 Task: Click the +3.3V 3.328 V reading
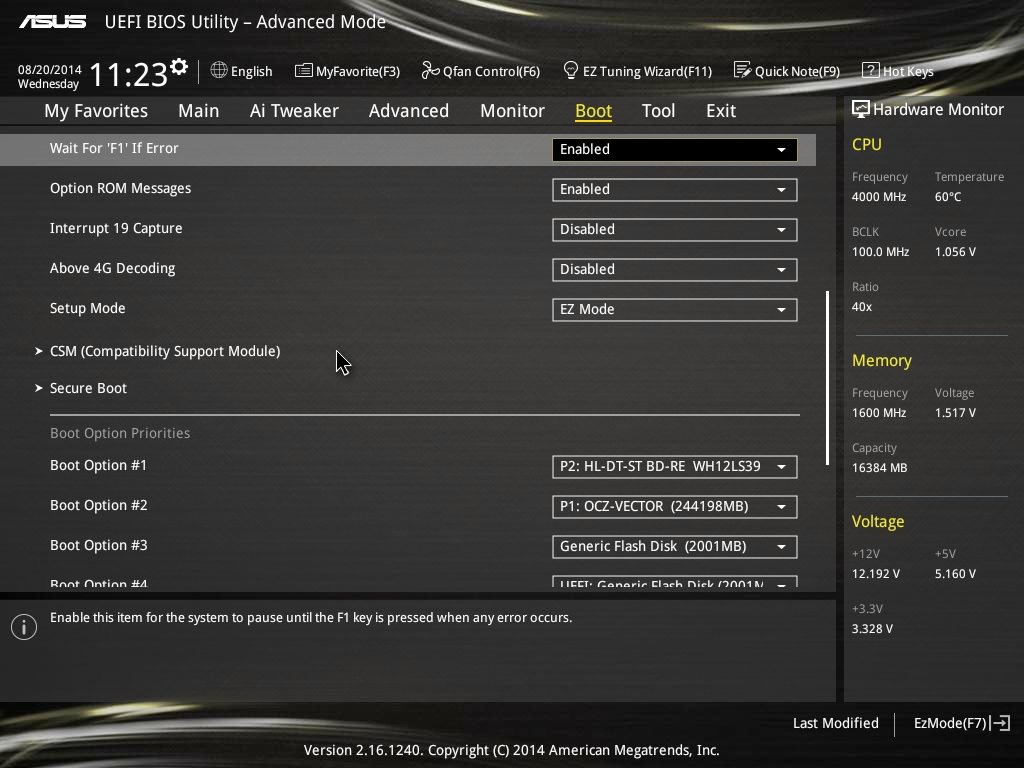tap(872, 628)
